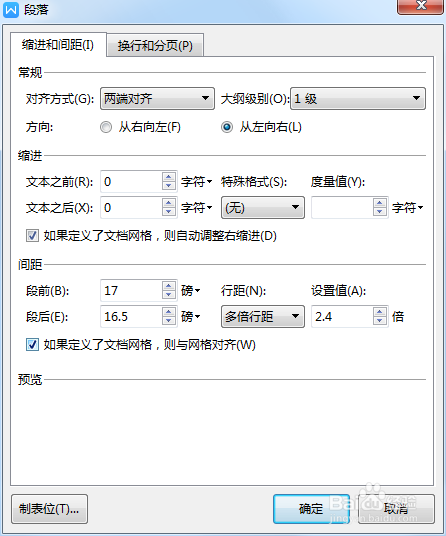446x536 pixels.
Task: Increase 文本之后 value with up arrow
Action: pyautogui.click(x=169, y=203)
